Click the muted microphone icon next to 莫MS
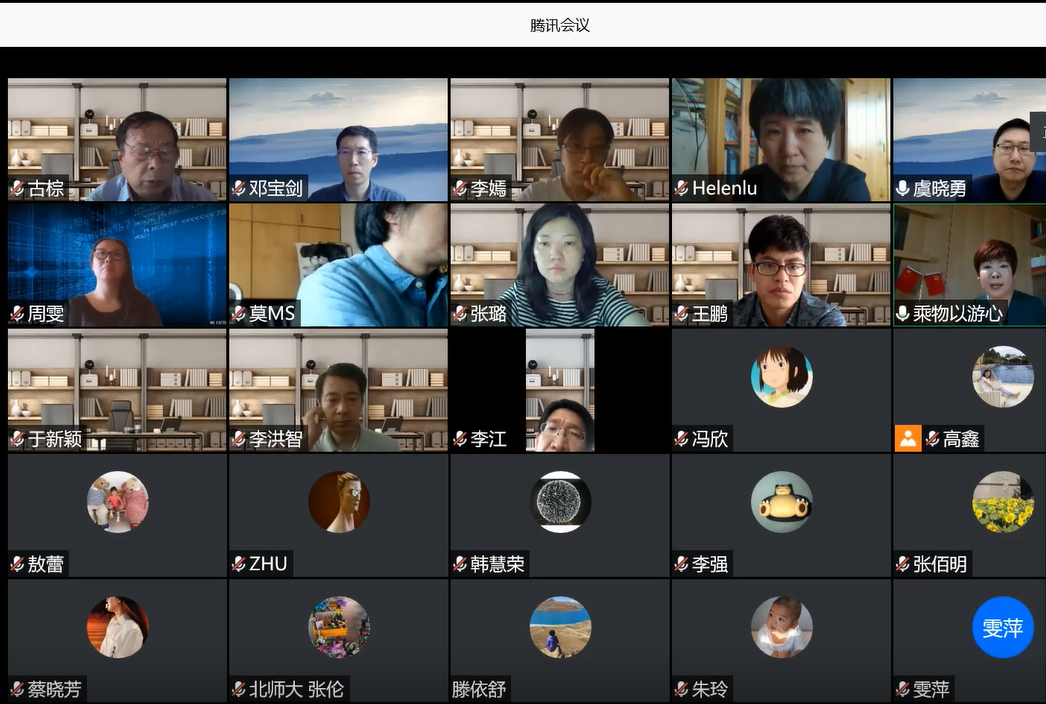The width and height of the screenshot is (1046, 704). [239, 314]
